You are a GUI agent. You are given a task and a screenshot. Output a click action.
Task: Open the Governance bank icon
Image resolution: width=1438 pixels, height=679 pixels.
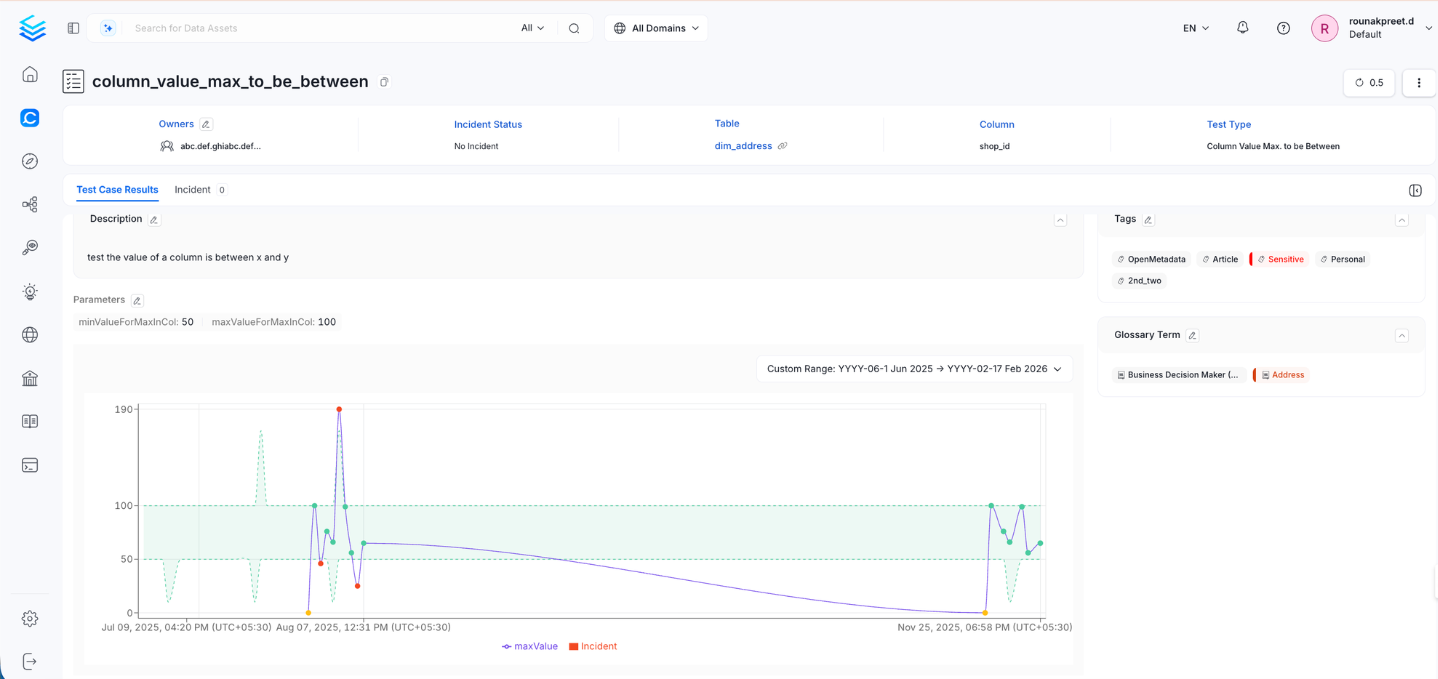(x=30, y=378)
